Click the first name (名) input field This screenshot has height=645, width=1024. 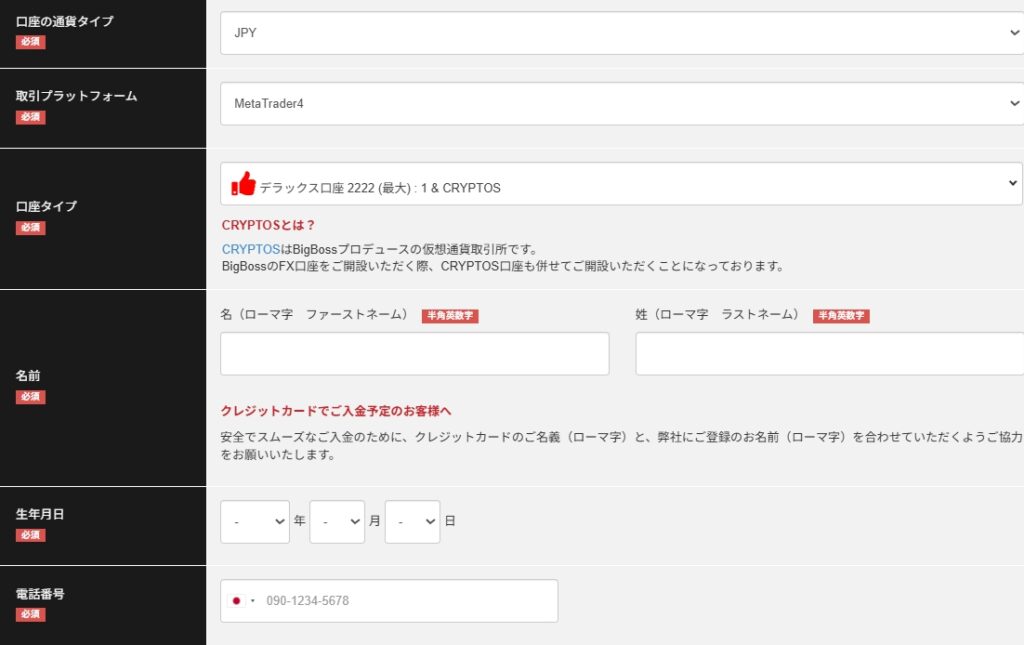[x=414, y=354]
